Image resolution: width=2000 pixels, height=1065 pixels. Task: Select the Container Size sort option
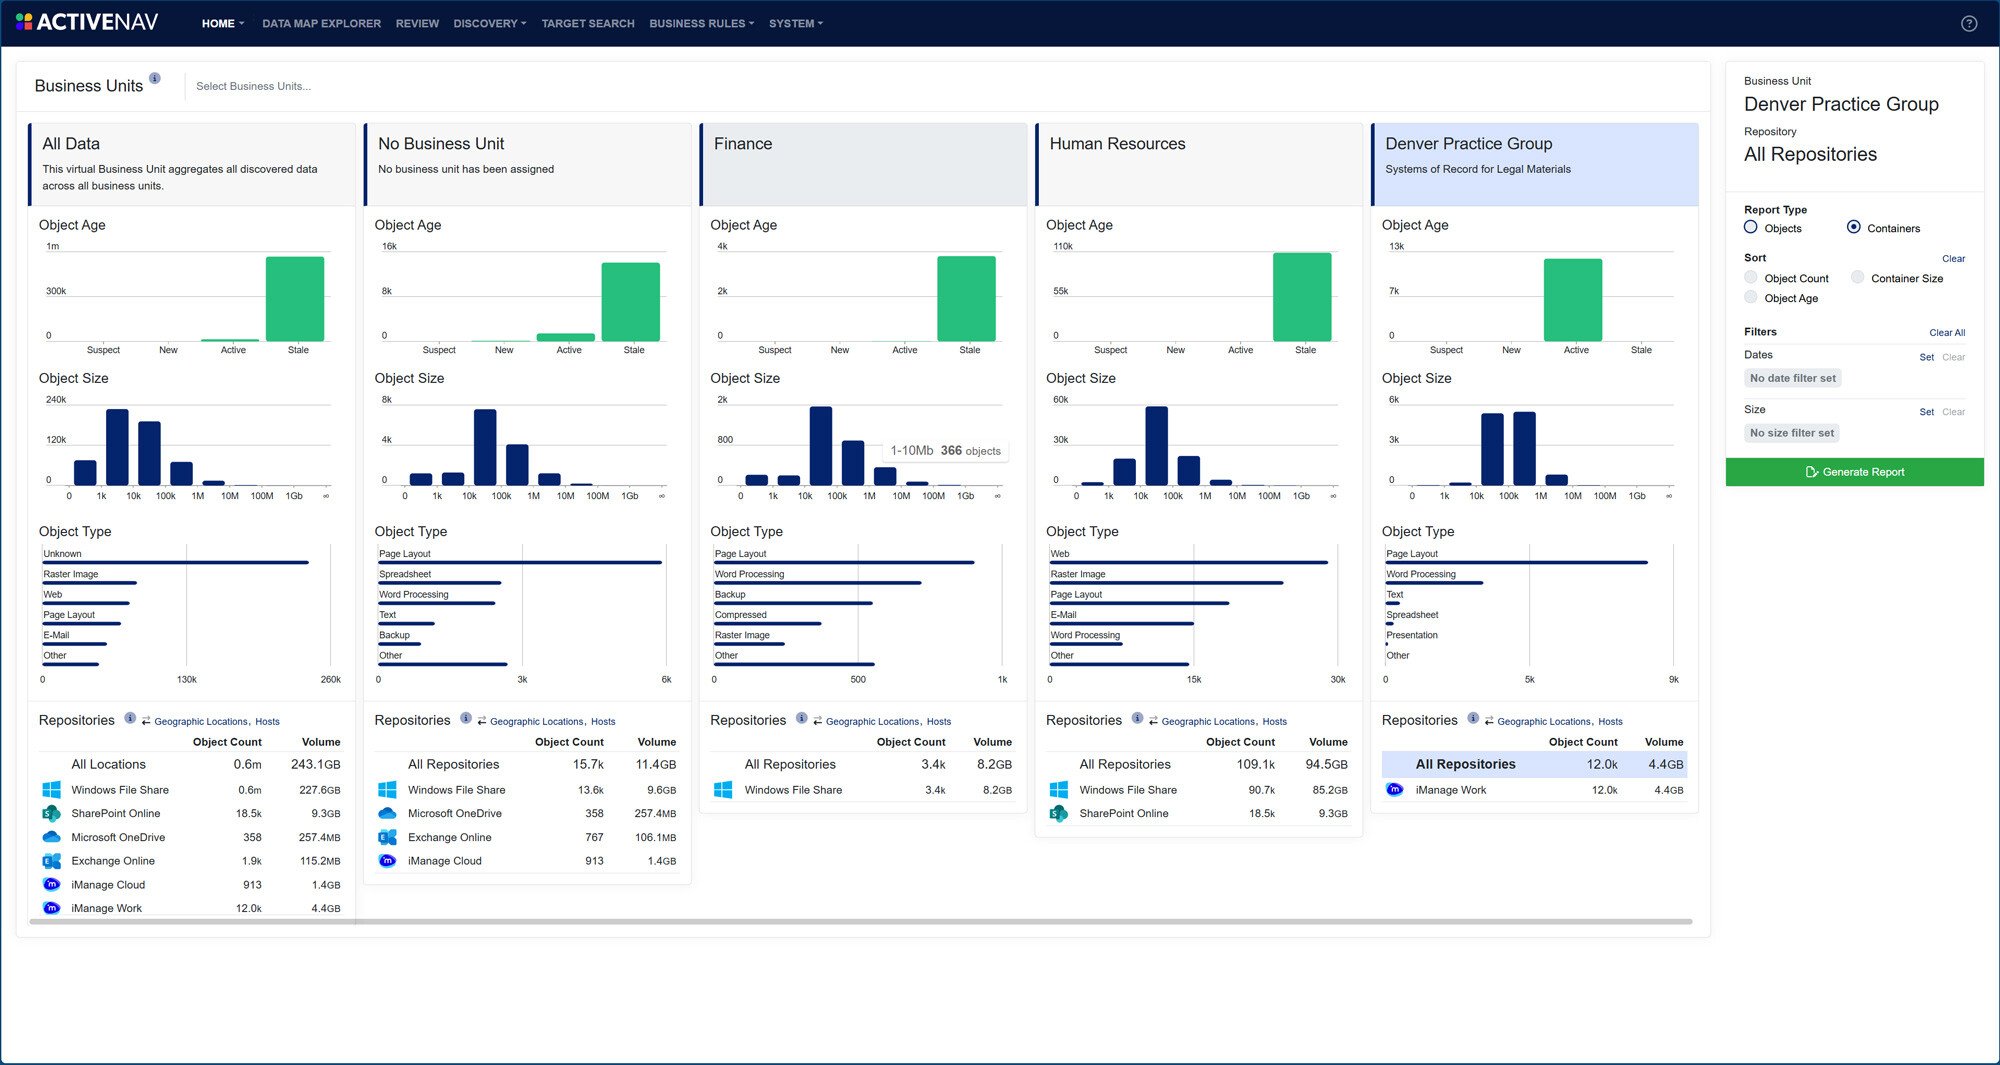click(x=1857, y=278)
